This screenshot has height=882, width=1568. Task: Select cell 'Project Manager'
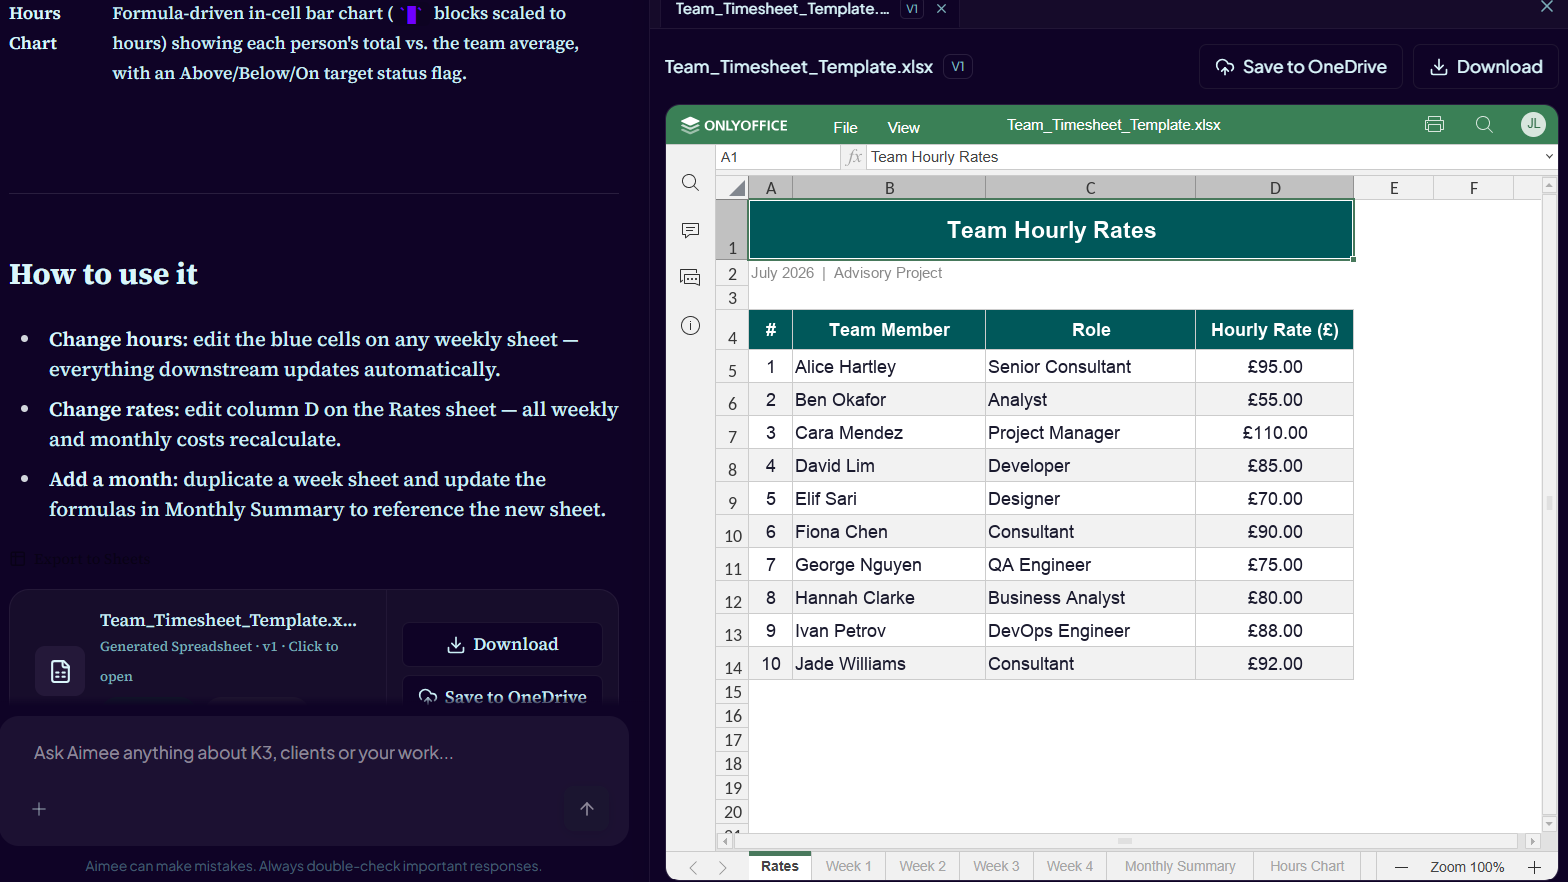click(1090, 433)
